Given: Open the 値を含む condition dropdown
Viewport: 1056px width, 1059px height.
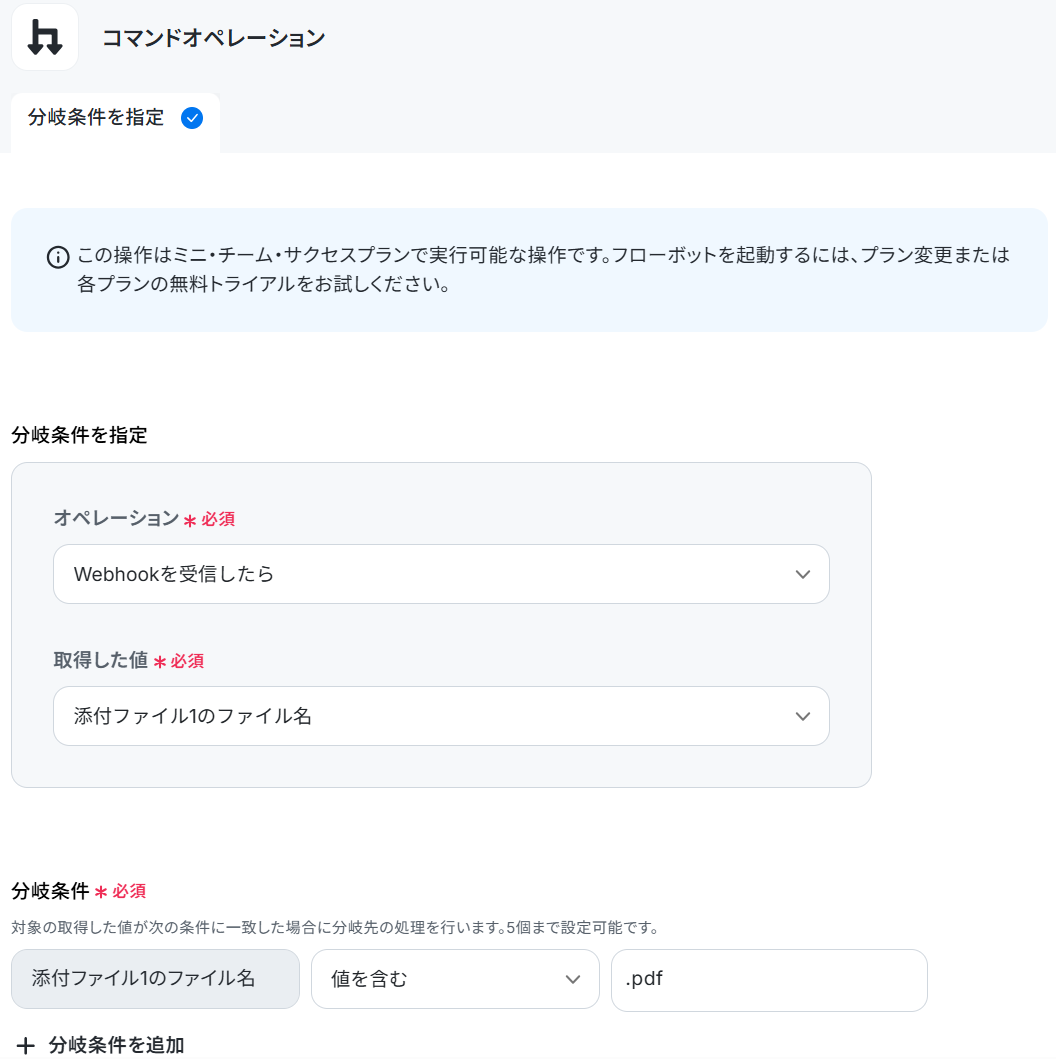Looking at the screenshot, I should (455, 979).
